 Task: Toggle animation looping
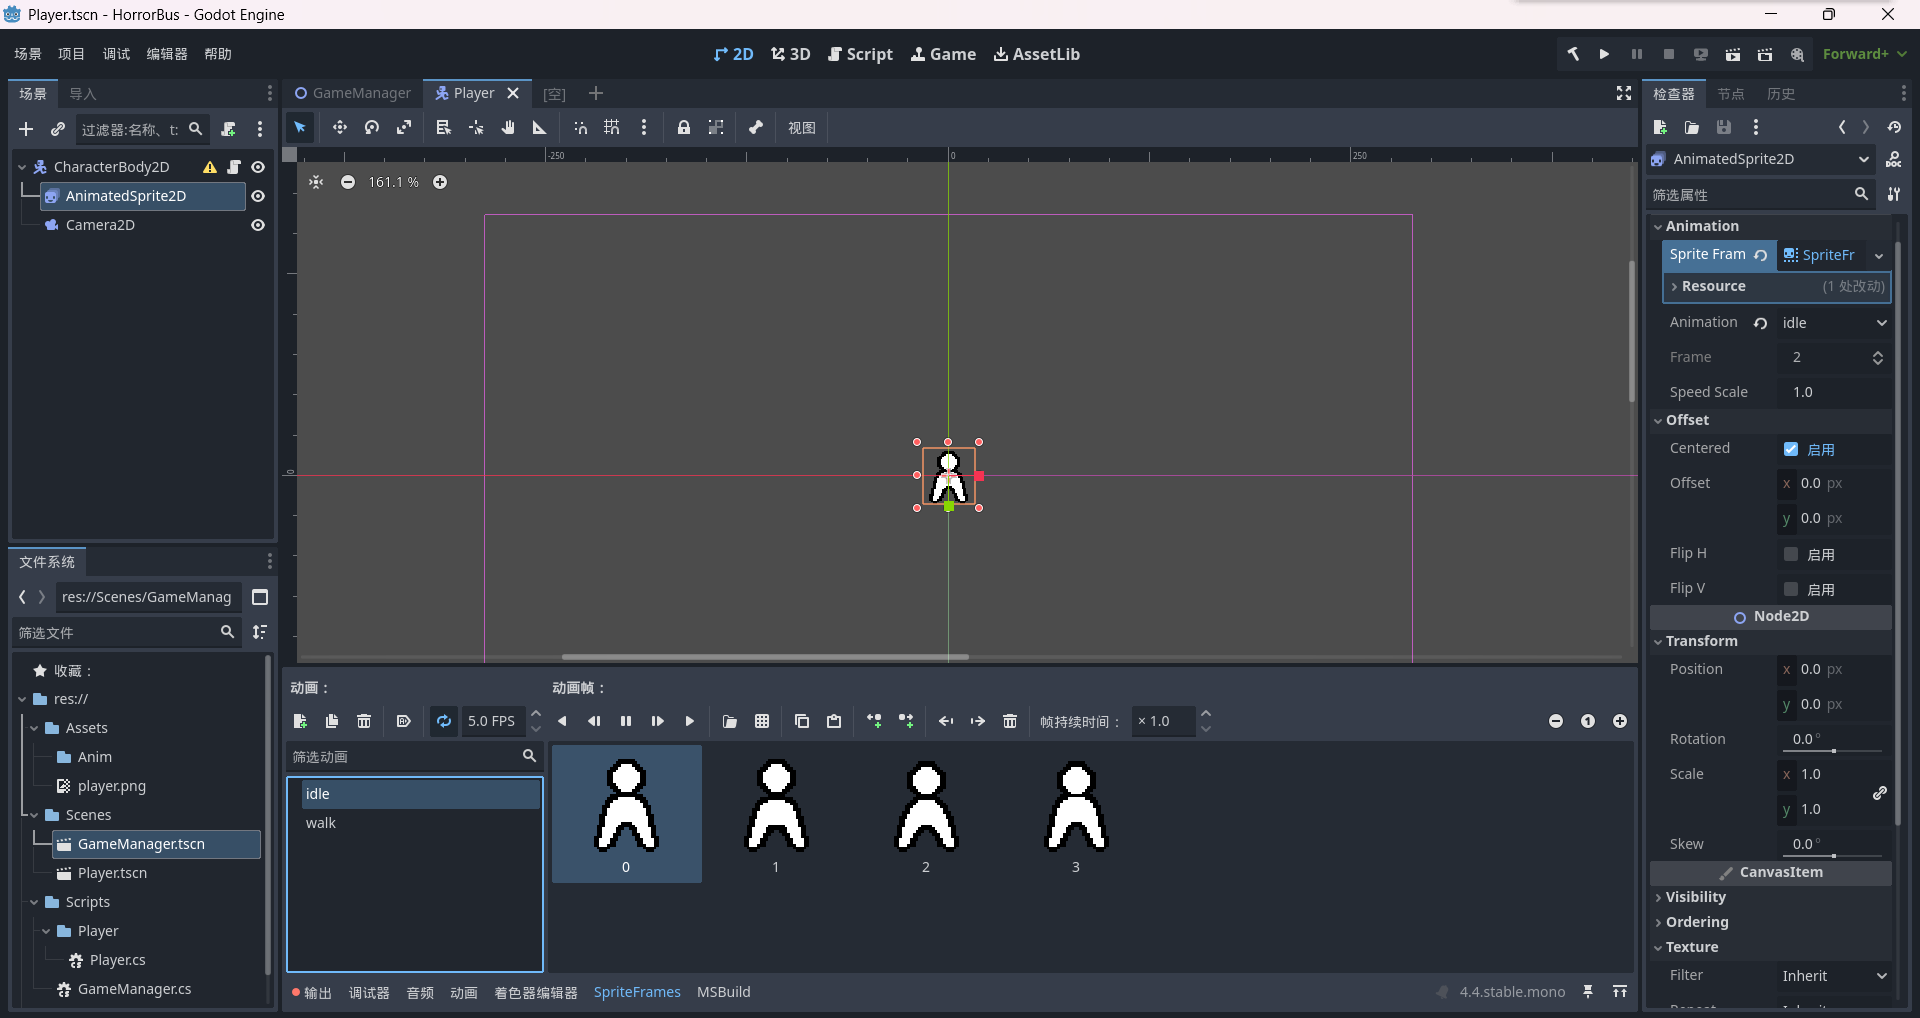[x=444, y=721]
